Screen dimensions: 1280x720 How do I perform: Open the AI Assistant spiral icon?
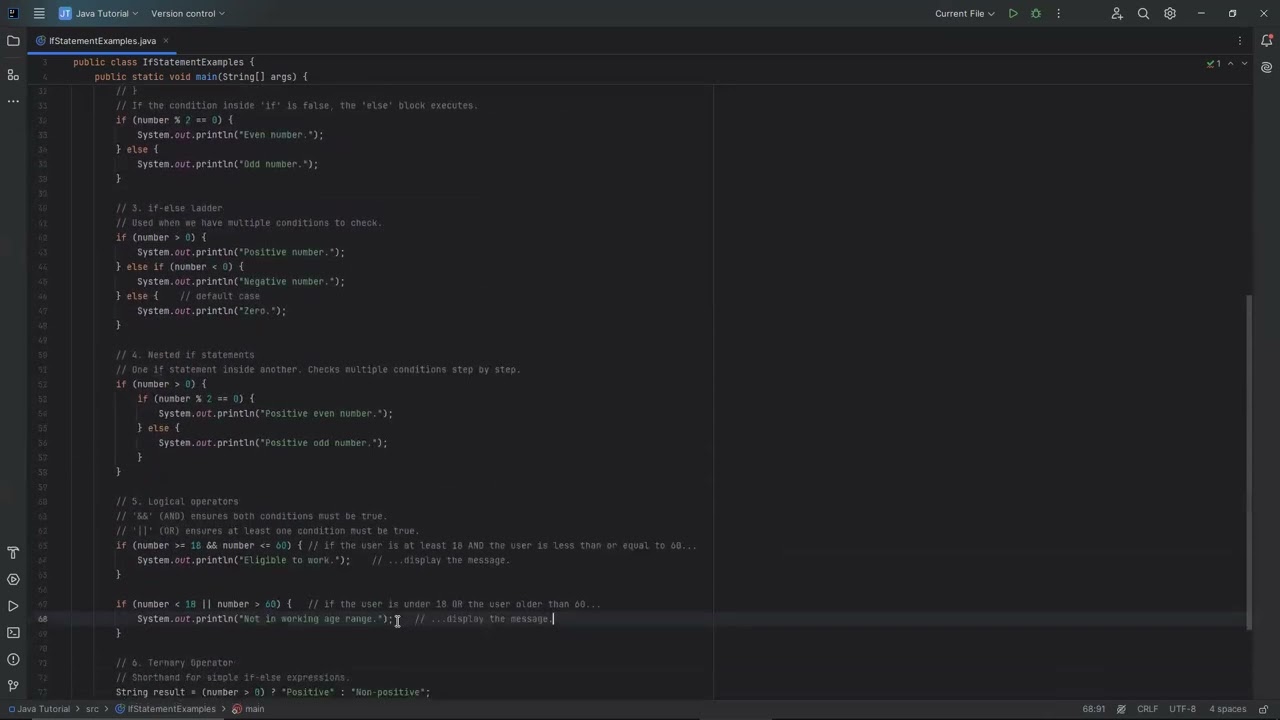pos(1266,68)
